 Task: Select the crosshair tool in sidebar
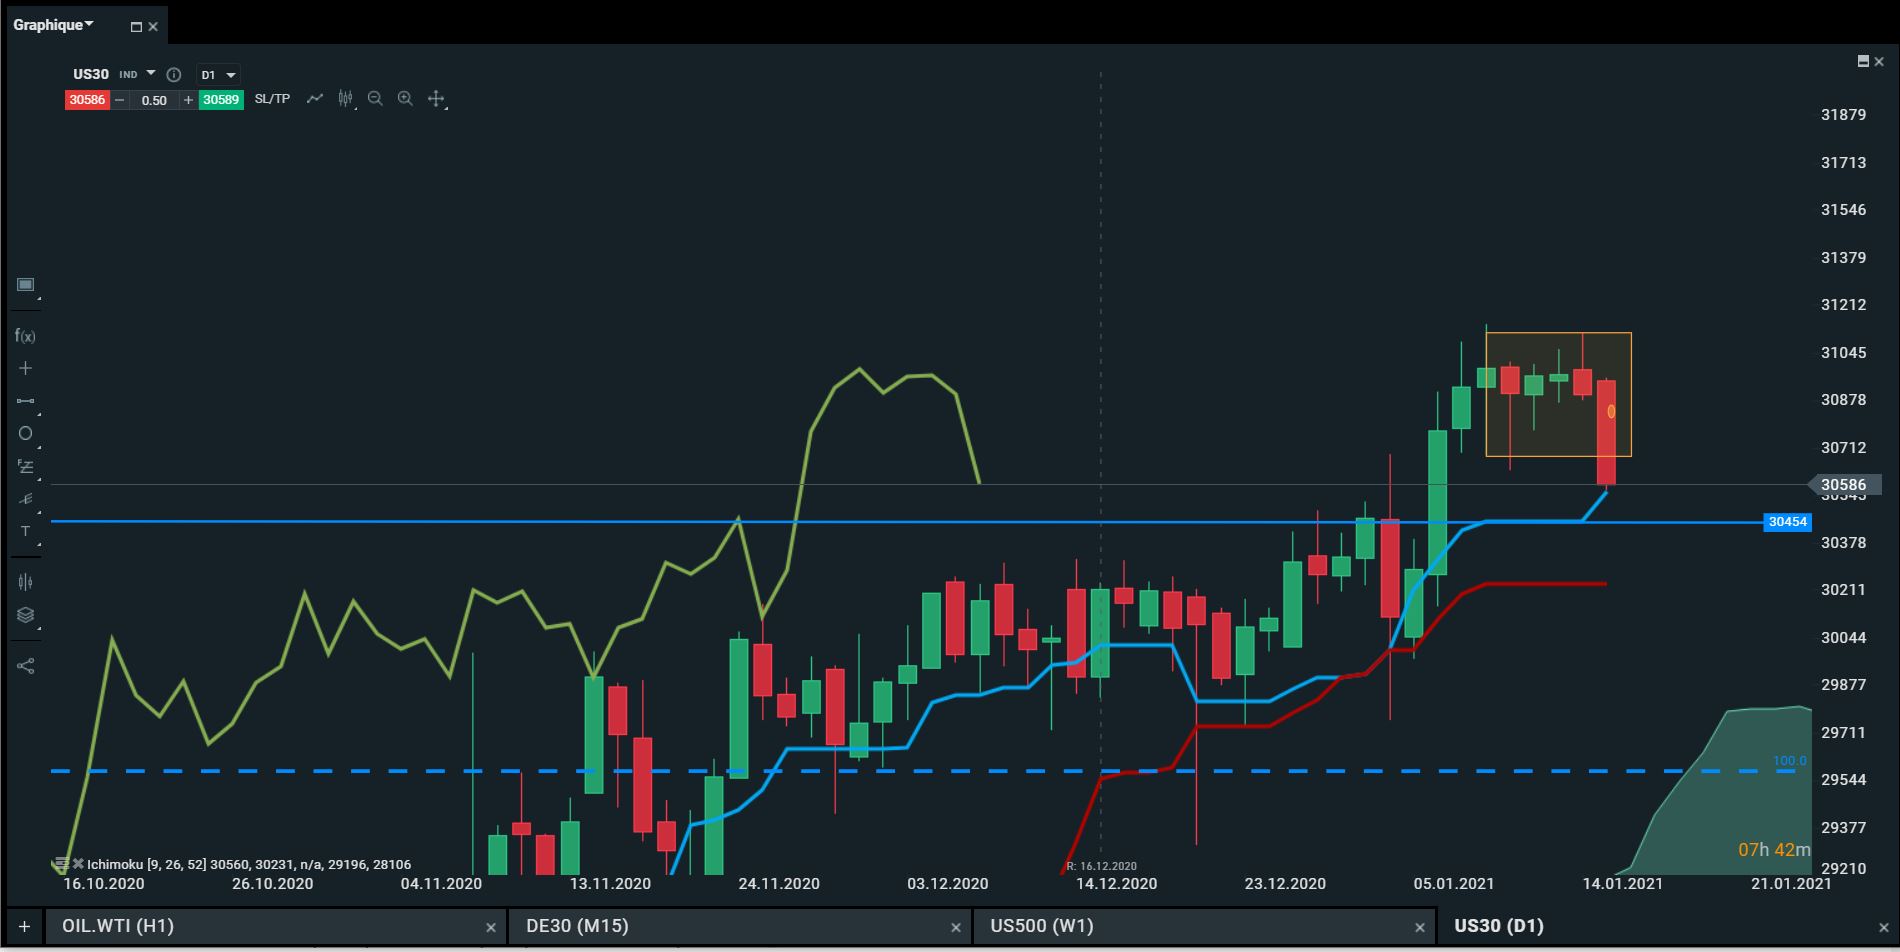pos(25,368)
